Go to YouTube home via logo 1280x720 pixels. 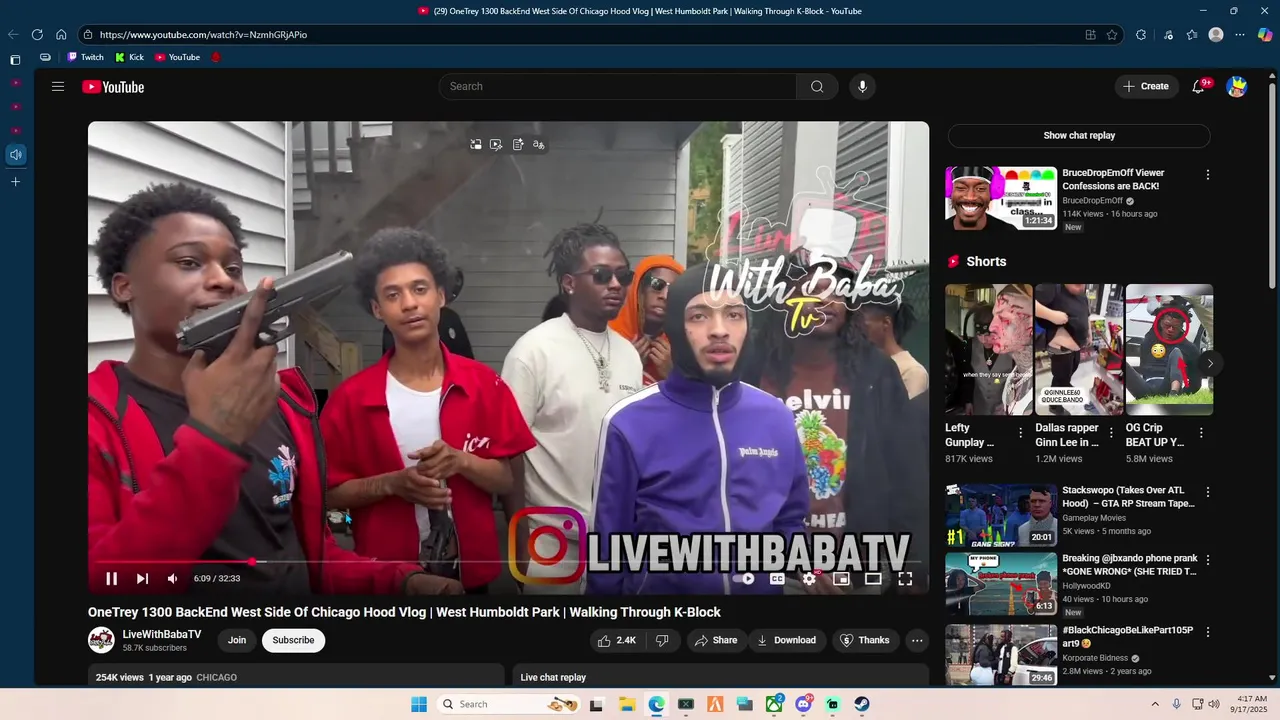pos(113,87)
